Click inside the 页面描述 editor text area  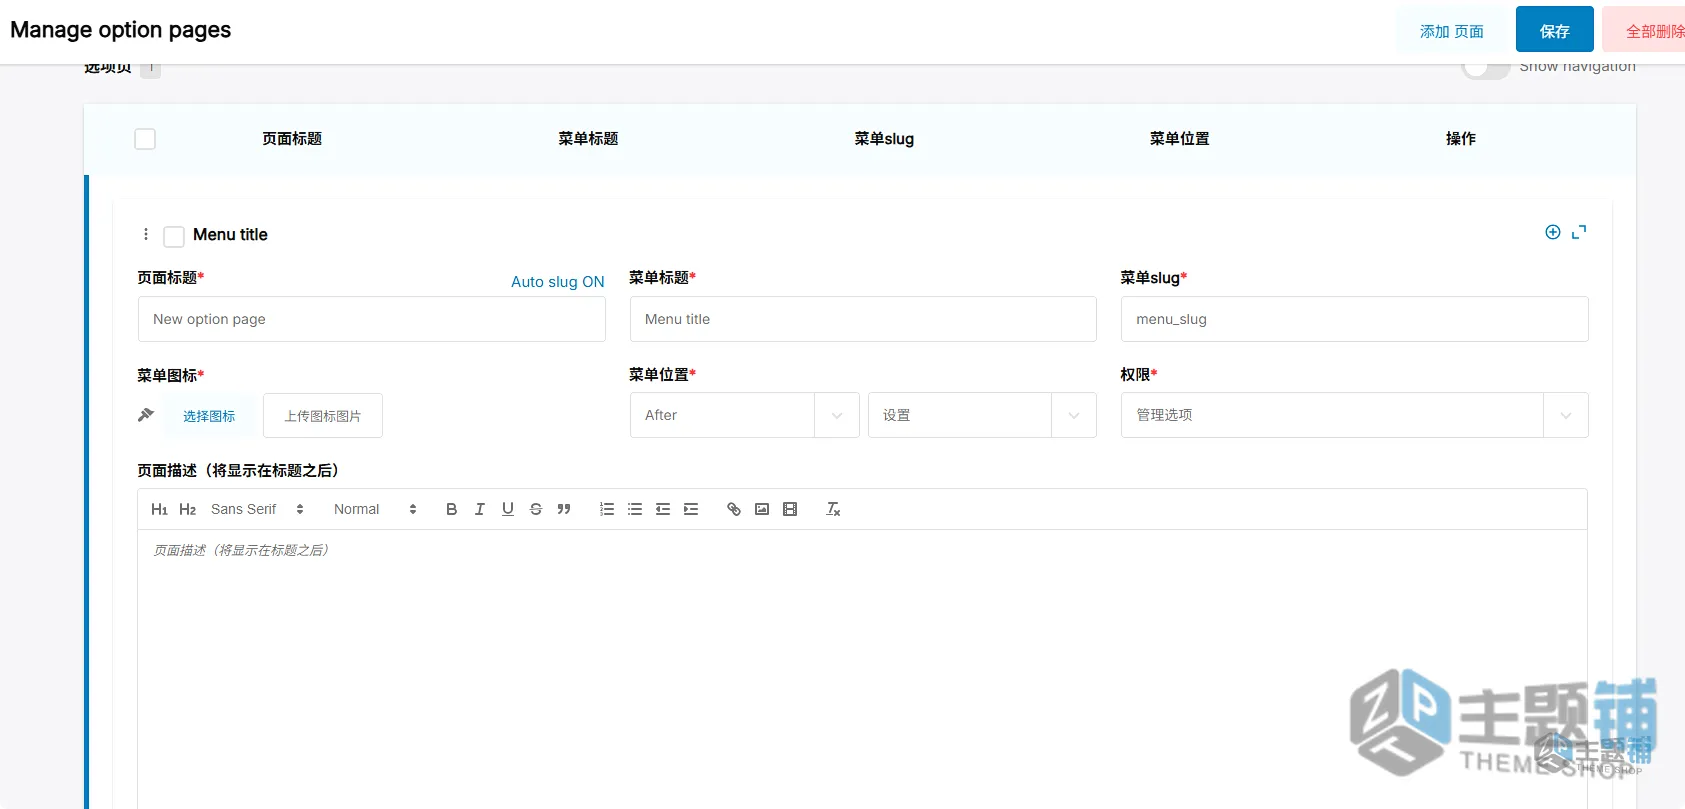(862, 670)
